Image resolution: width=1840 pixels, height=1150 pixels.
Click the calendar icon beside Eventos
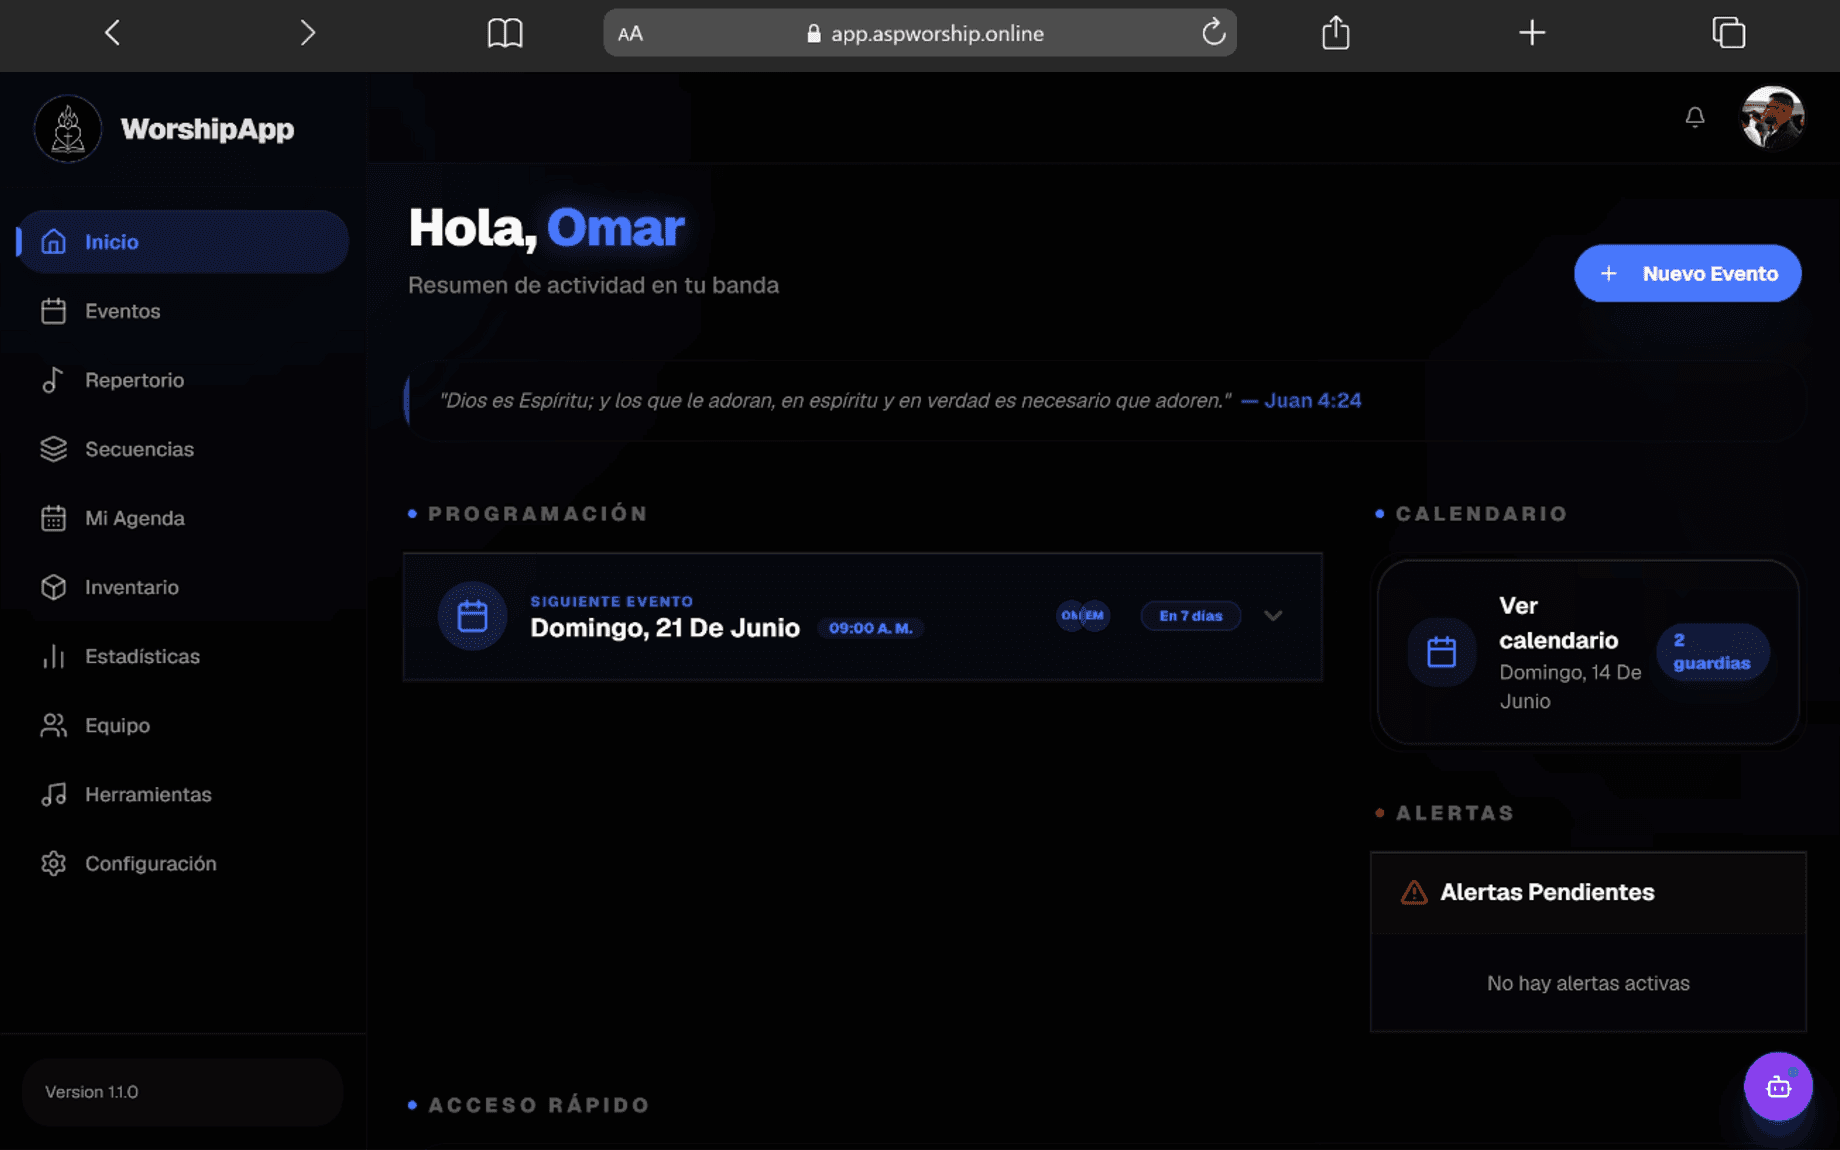(x=53, y=311)
